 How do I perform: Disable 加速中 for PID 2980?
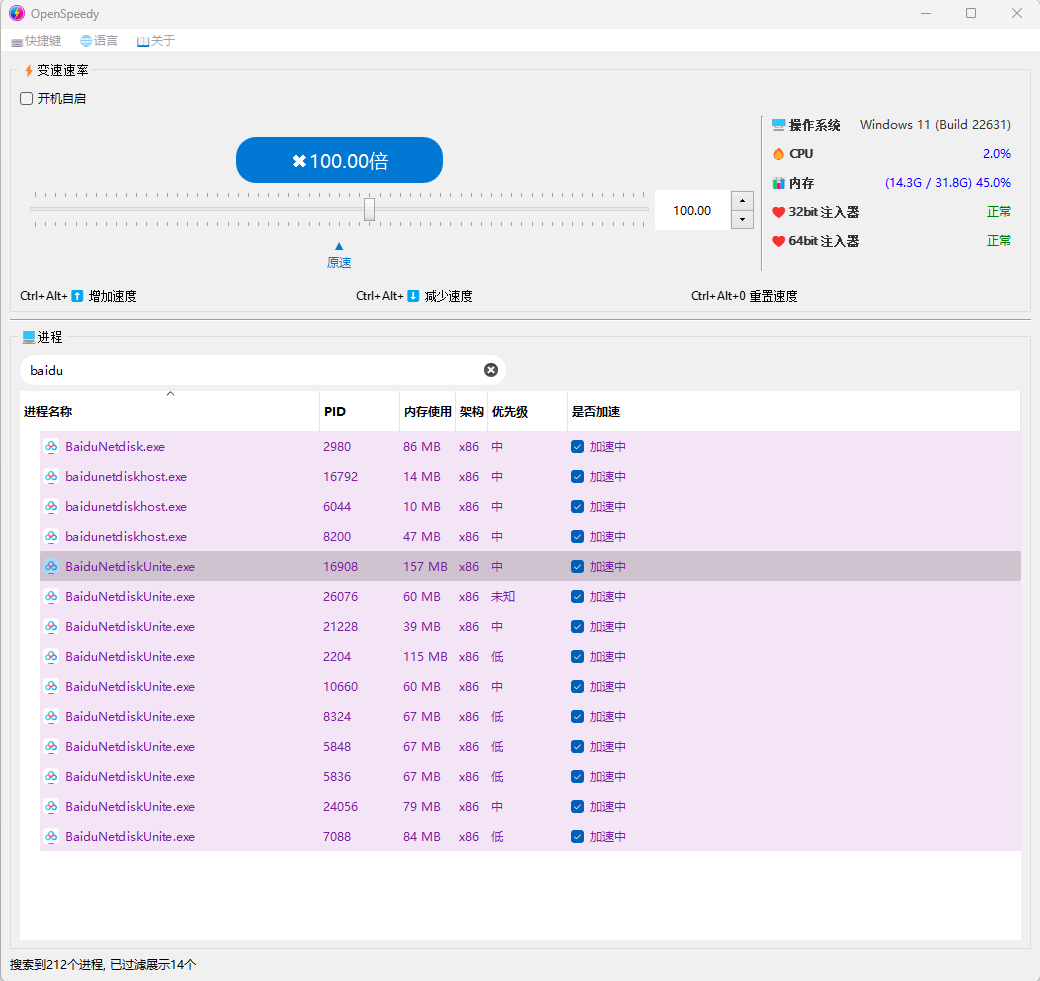point(577,446)
